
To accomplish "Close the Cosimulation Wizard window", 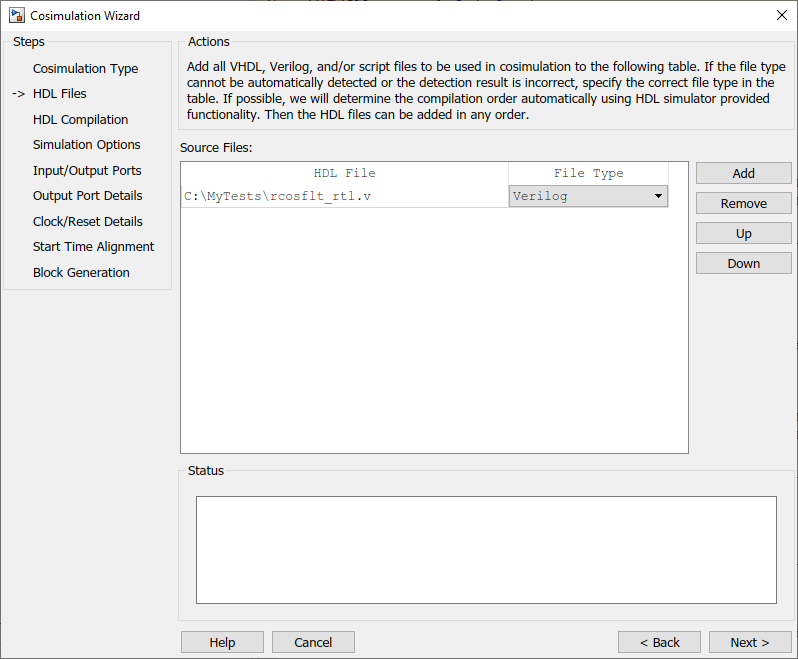I will pos(781,16).
